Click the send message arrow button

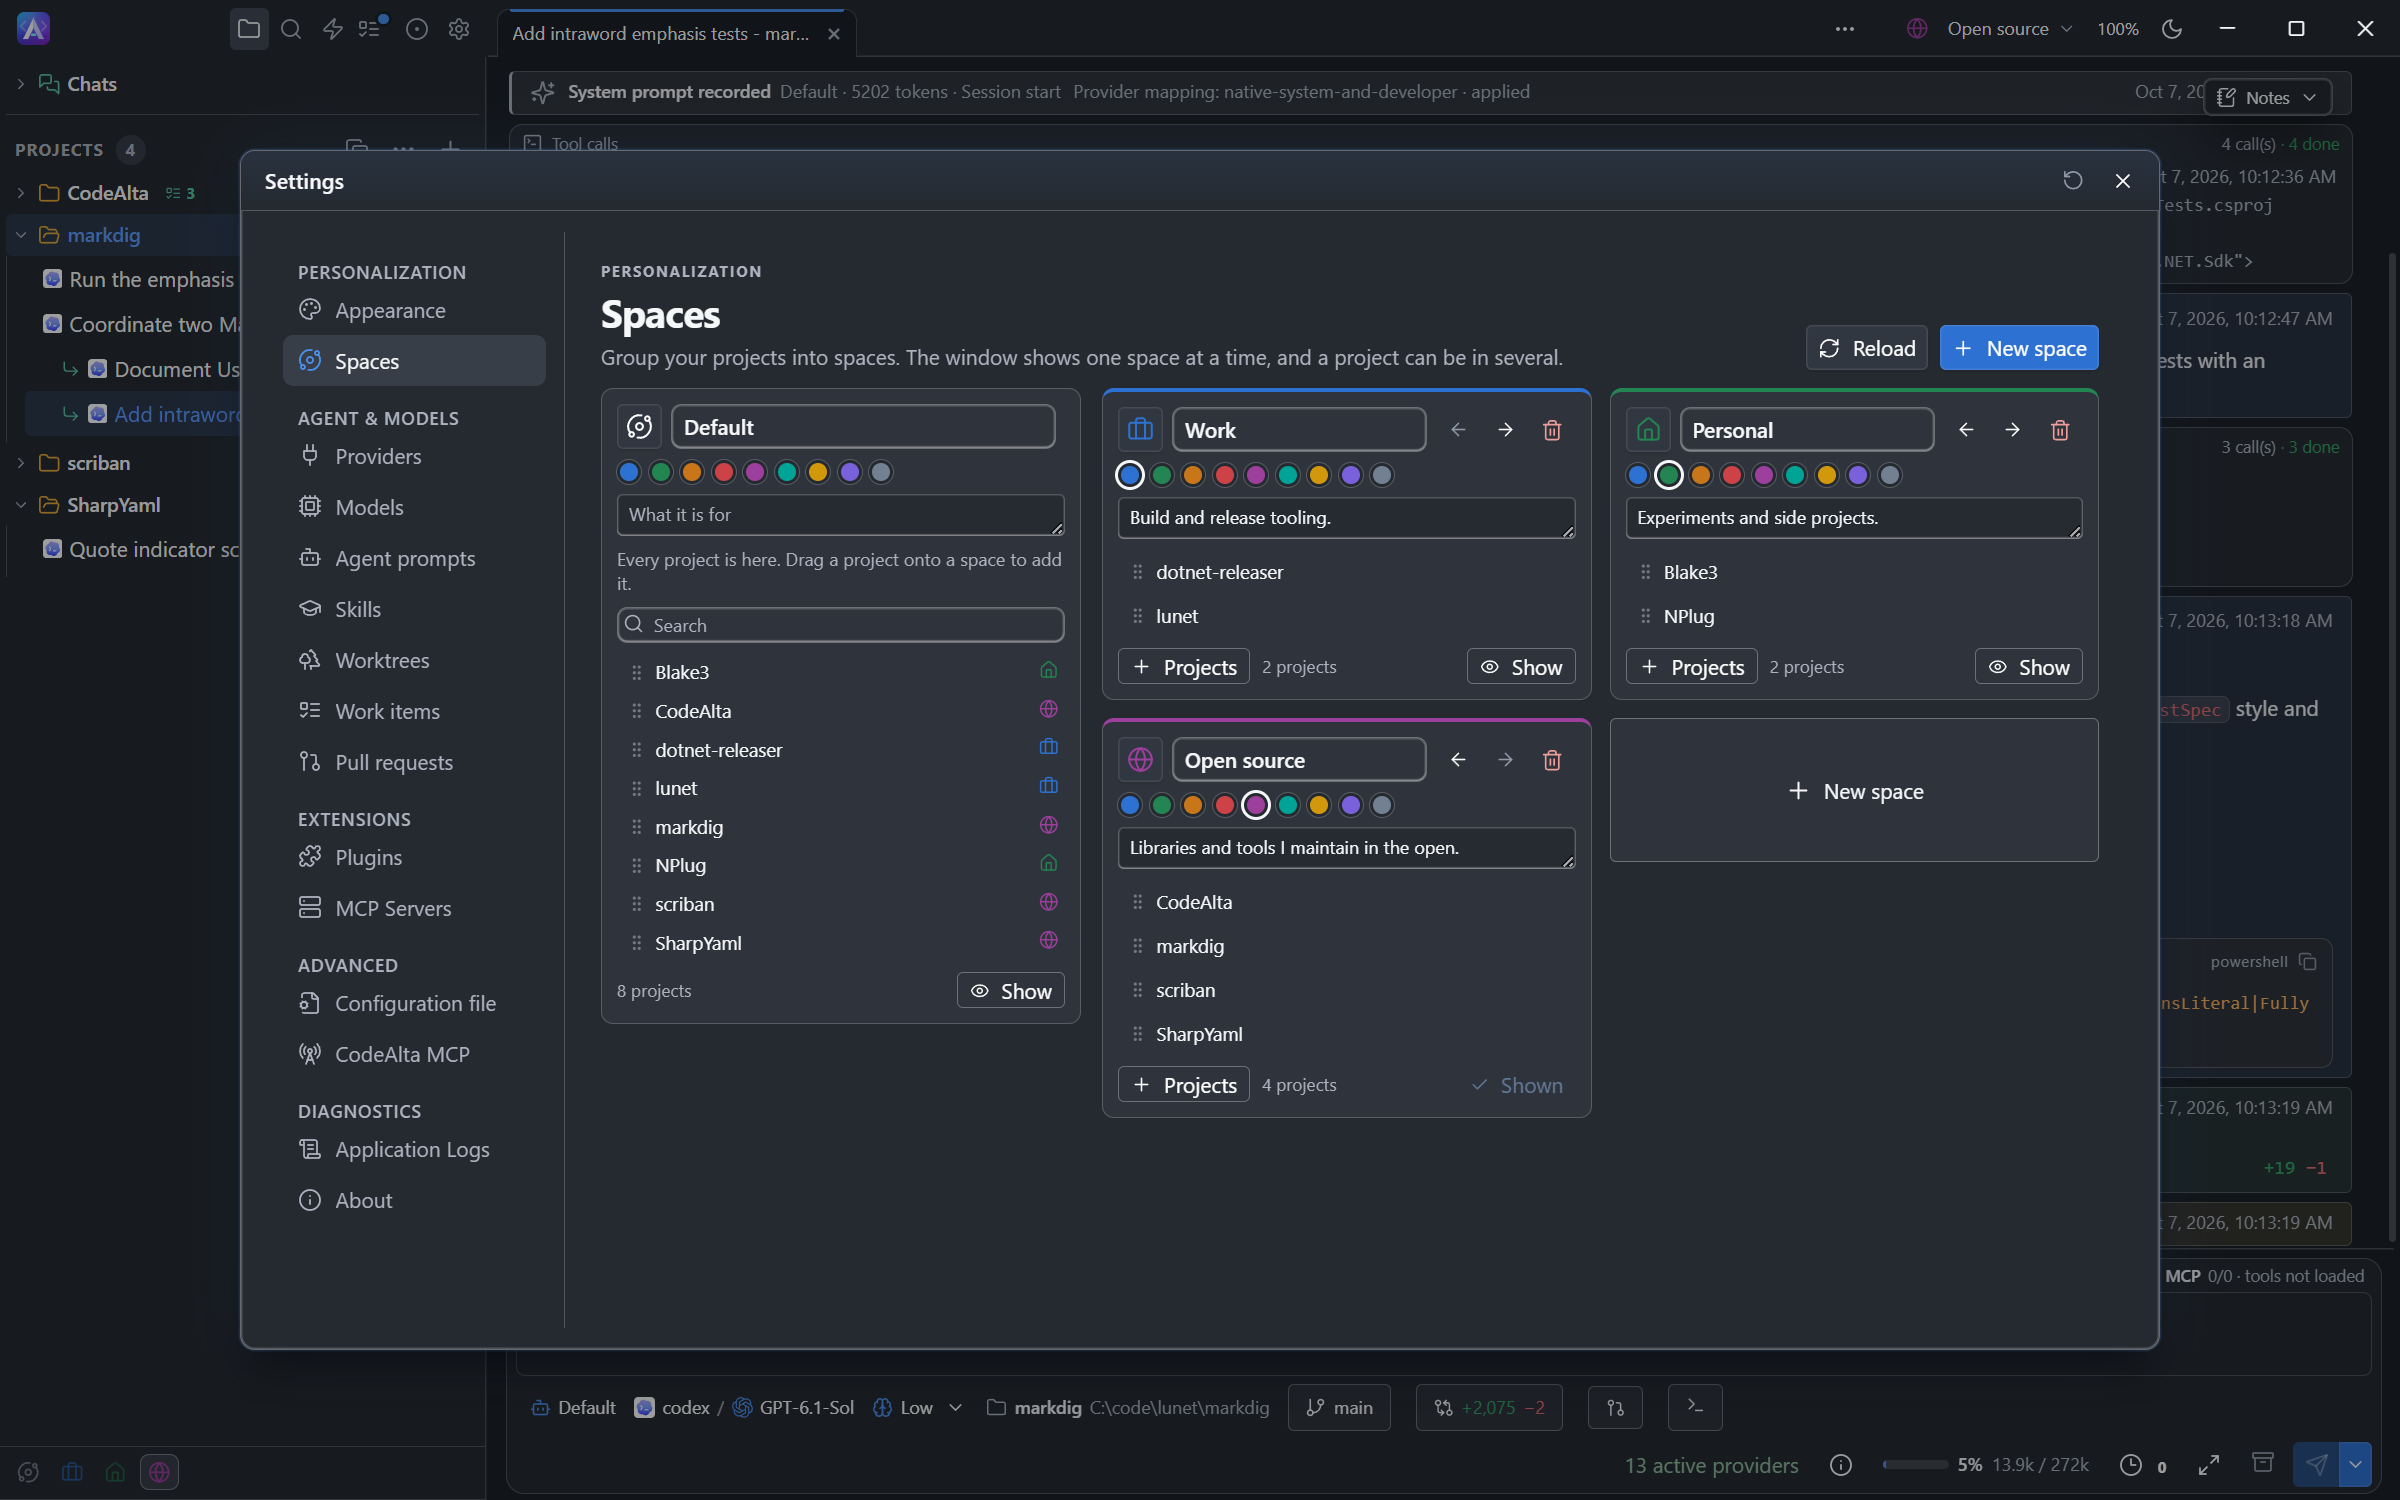(2316, 1465)
